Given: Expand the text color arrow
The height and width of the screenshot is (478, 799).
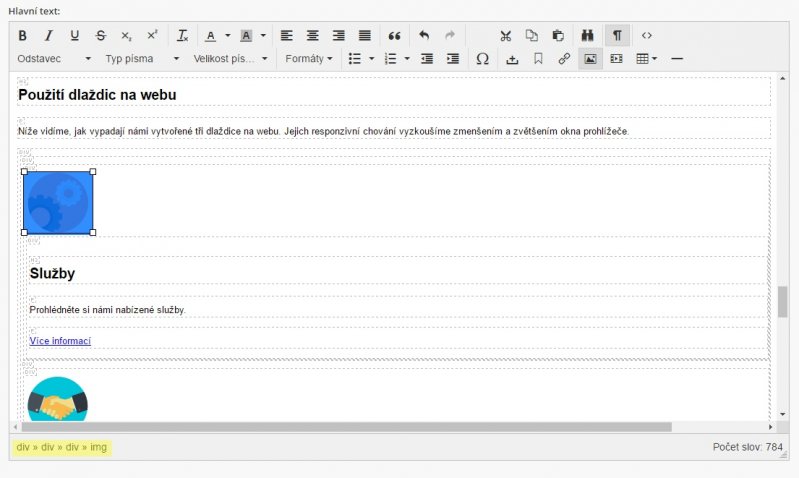Looking at the screenshot, I should tap(227, 35).
